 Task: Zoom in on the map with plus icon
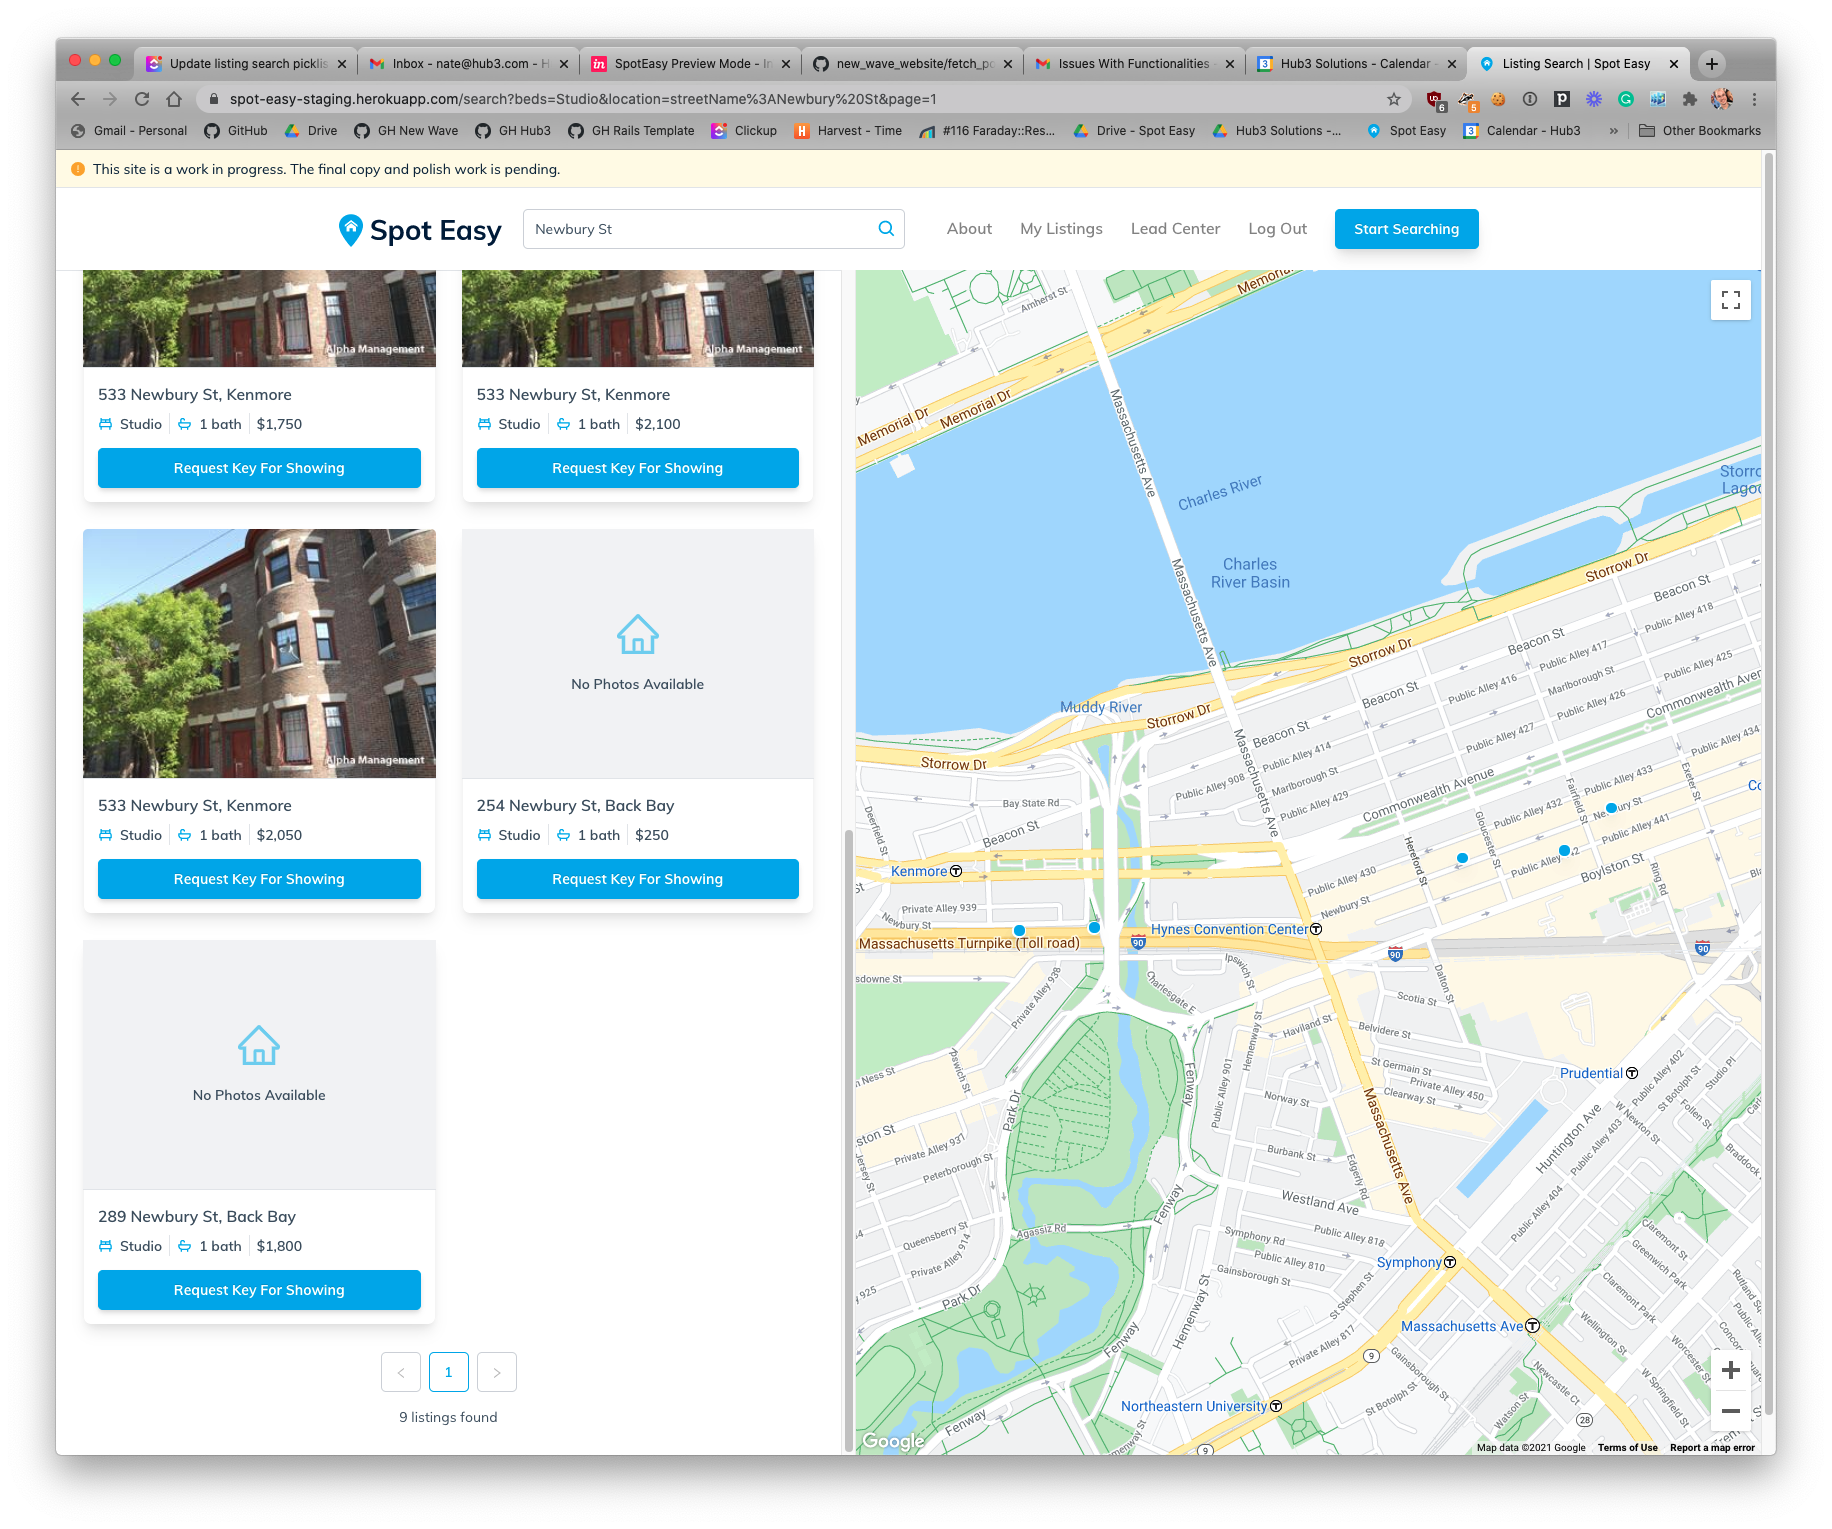(x=1731, y=1371)
